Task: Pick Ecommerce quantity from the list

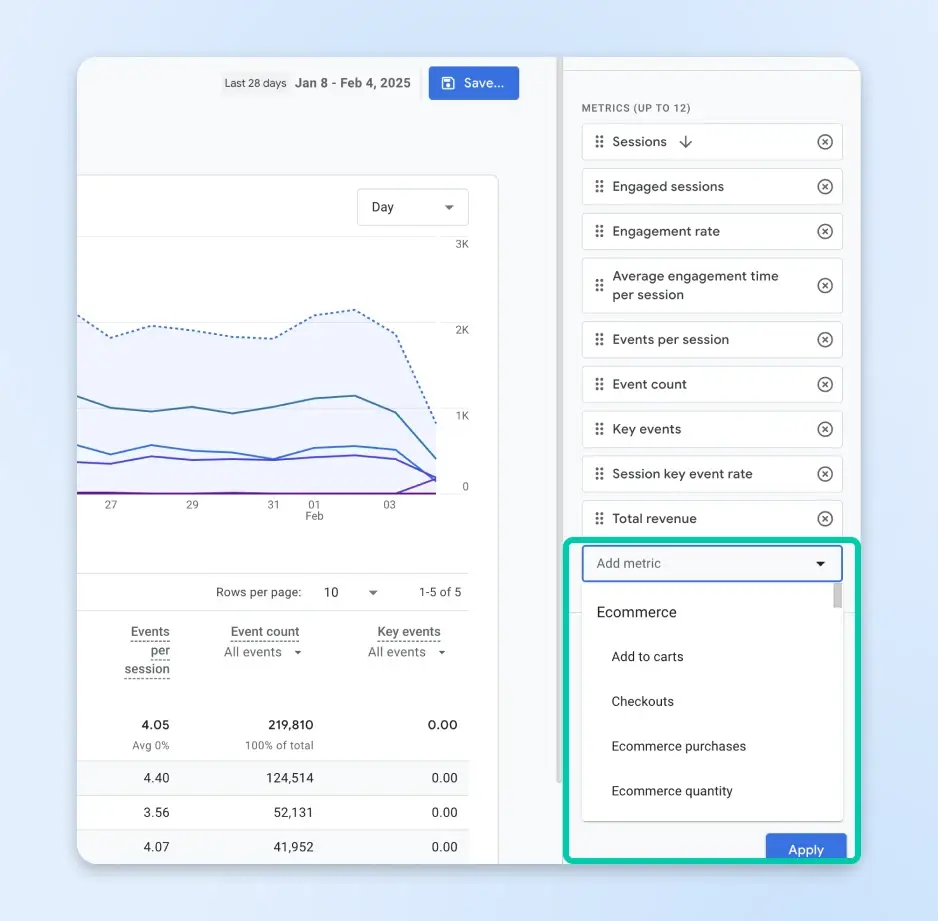Action: coord(672,792)
